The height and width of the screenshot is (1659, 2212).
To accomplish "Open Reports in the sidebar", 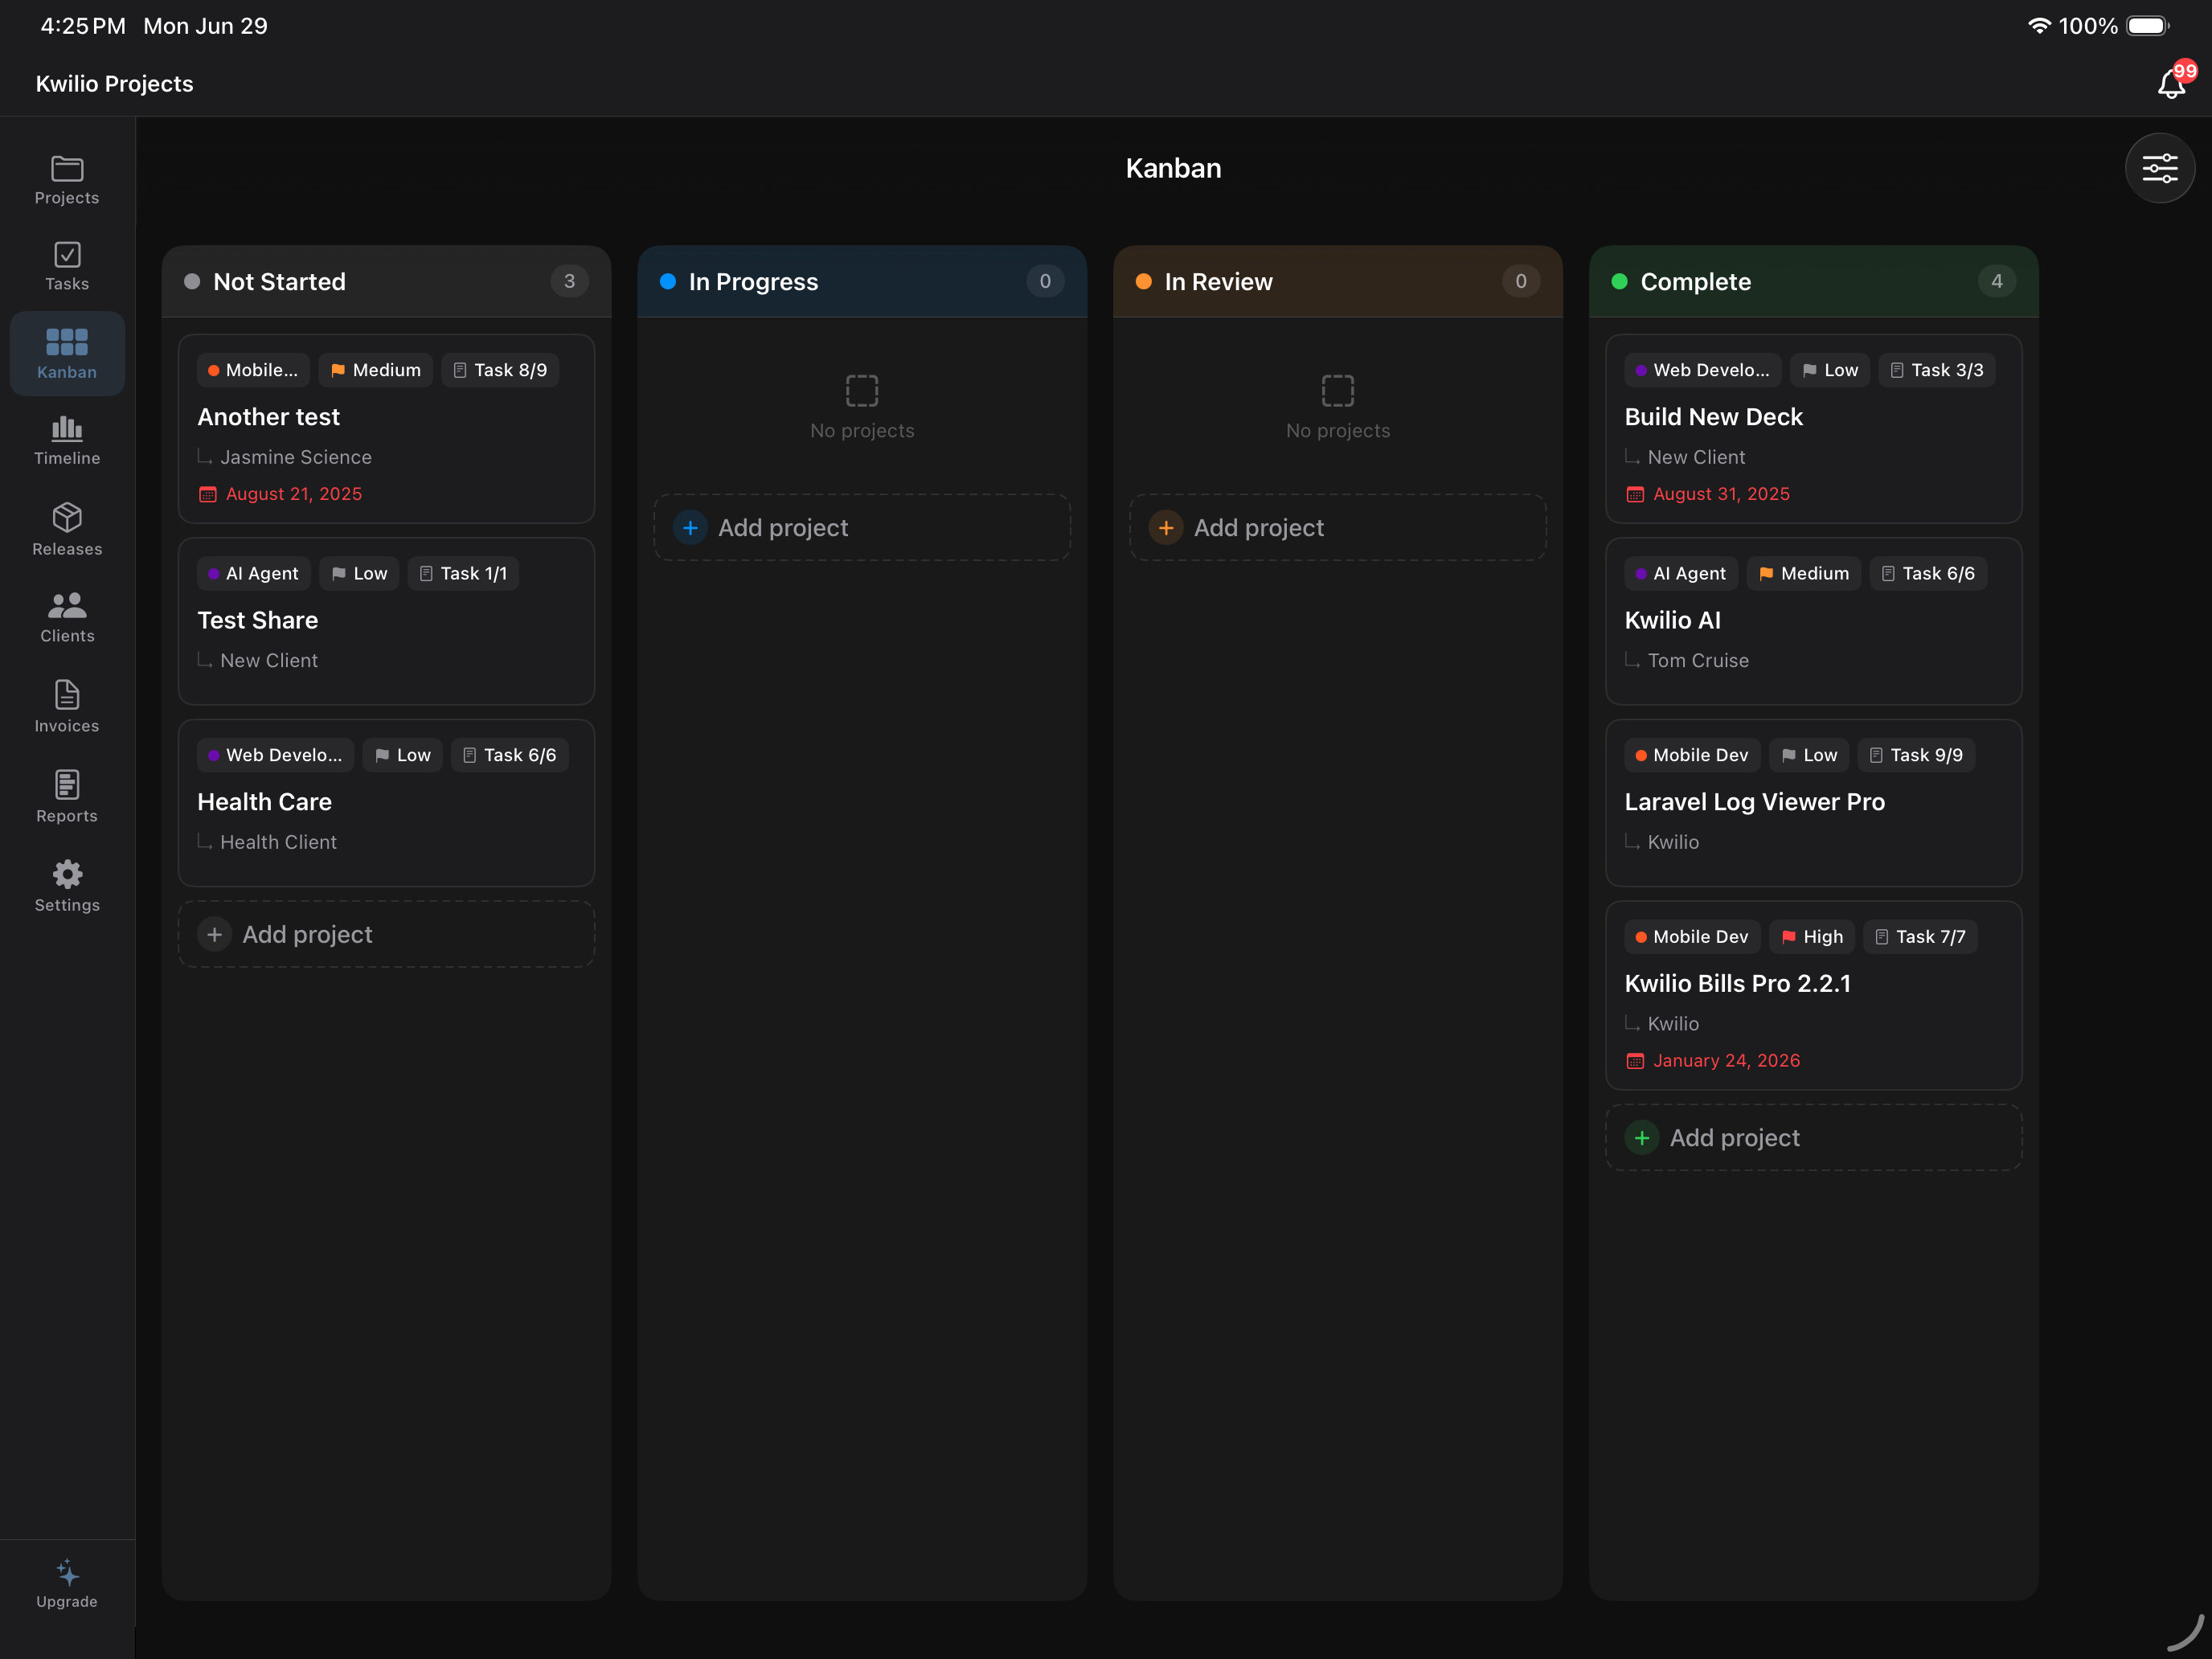I will [67, 797].
